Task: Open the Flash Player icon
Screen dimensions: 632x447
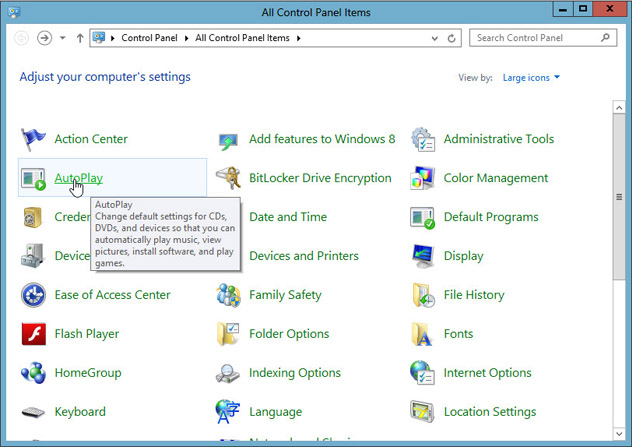Action: pos(33,334)
